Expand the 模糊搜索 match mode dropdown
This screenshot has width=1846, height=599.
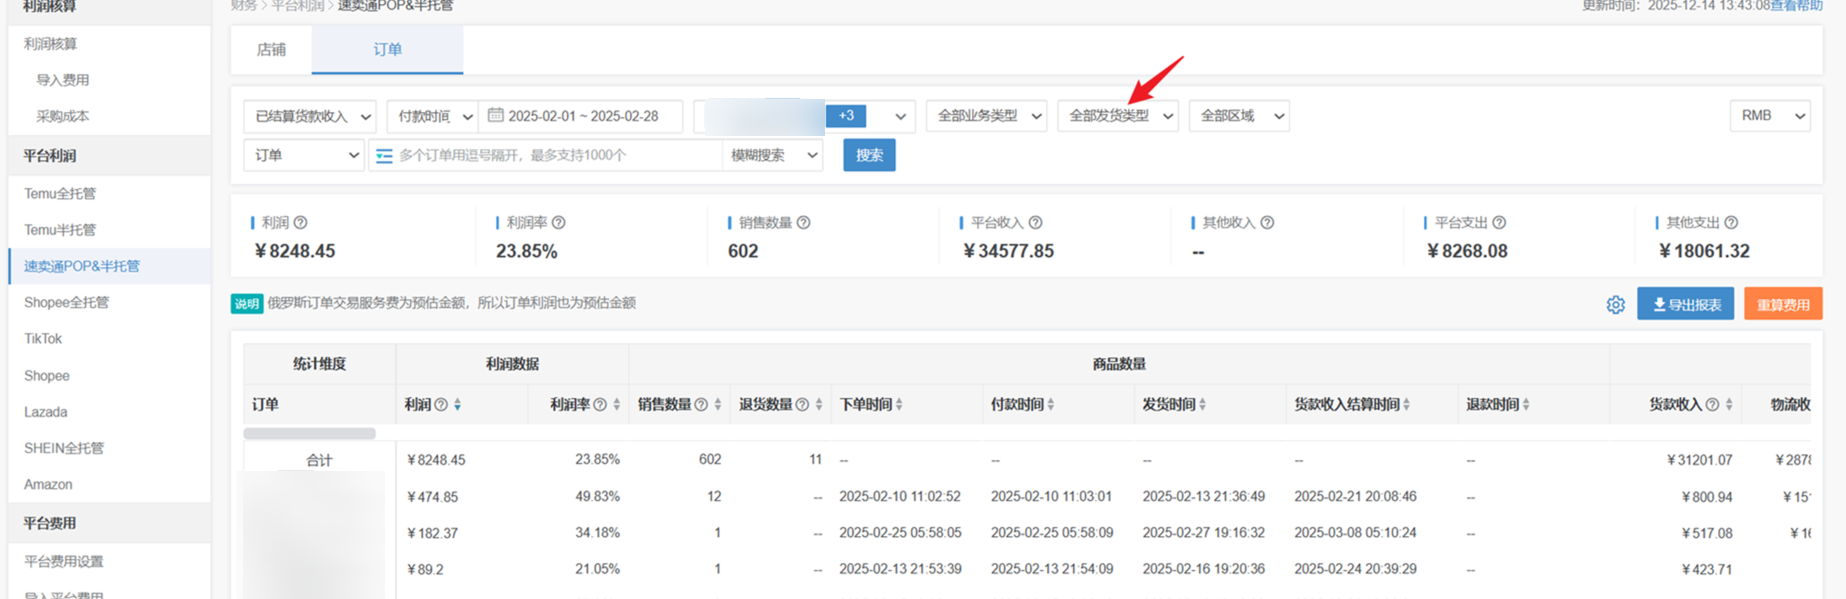click(x=773, y=156)
